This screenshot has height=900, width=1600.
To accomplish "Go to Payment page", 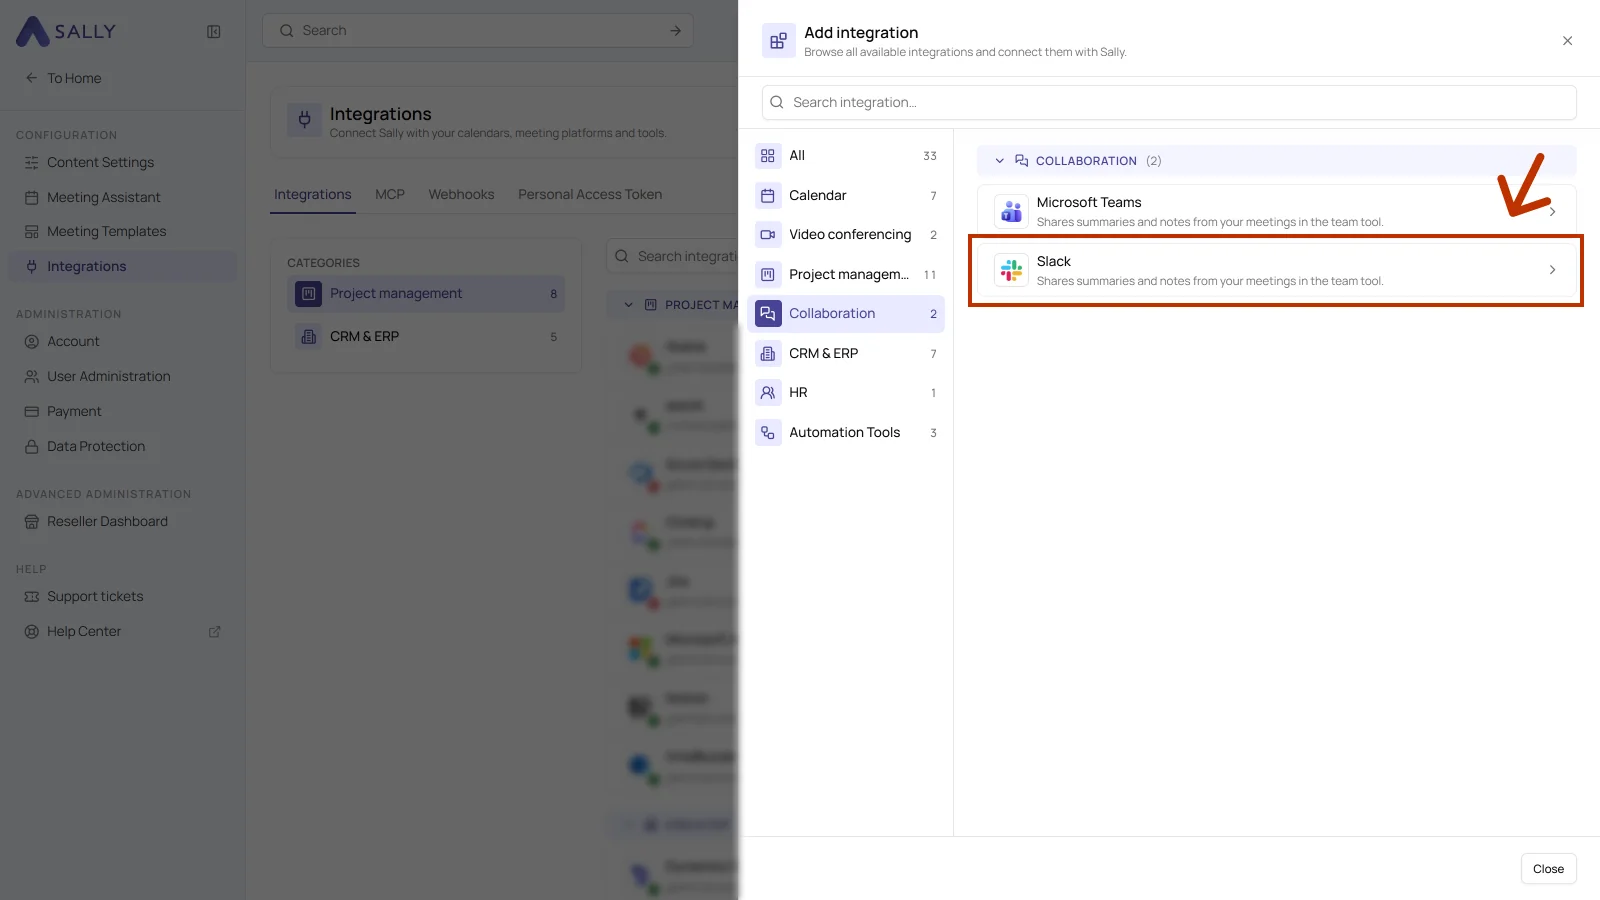I will (x=123, y=411).
